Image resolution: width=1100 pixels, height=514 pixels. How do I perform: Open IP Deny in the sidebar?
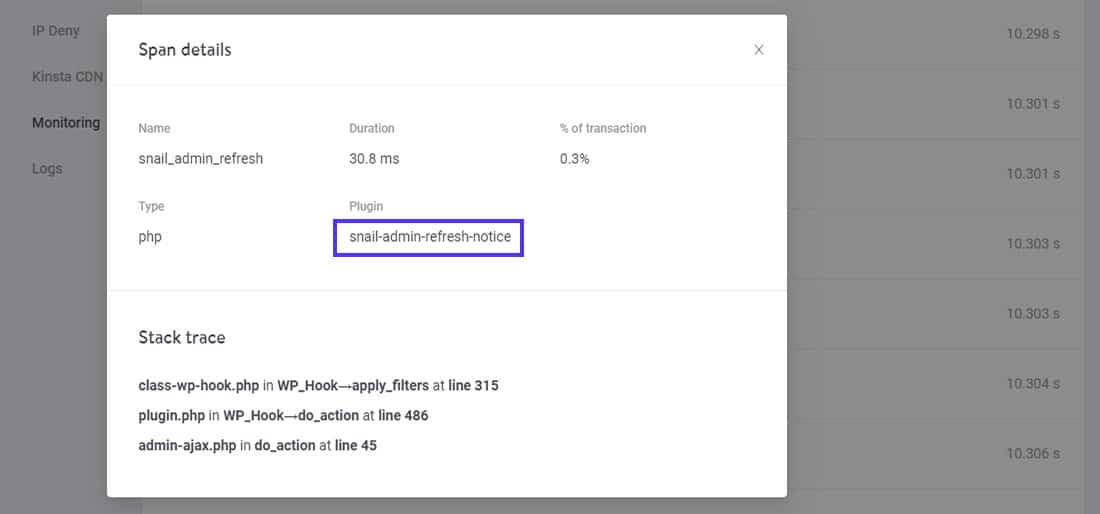coord(56,30)
